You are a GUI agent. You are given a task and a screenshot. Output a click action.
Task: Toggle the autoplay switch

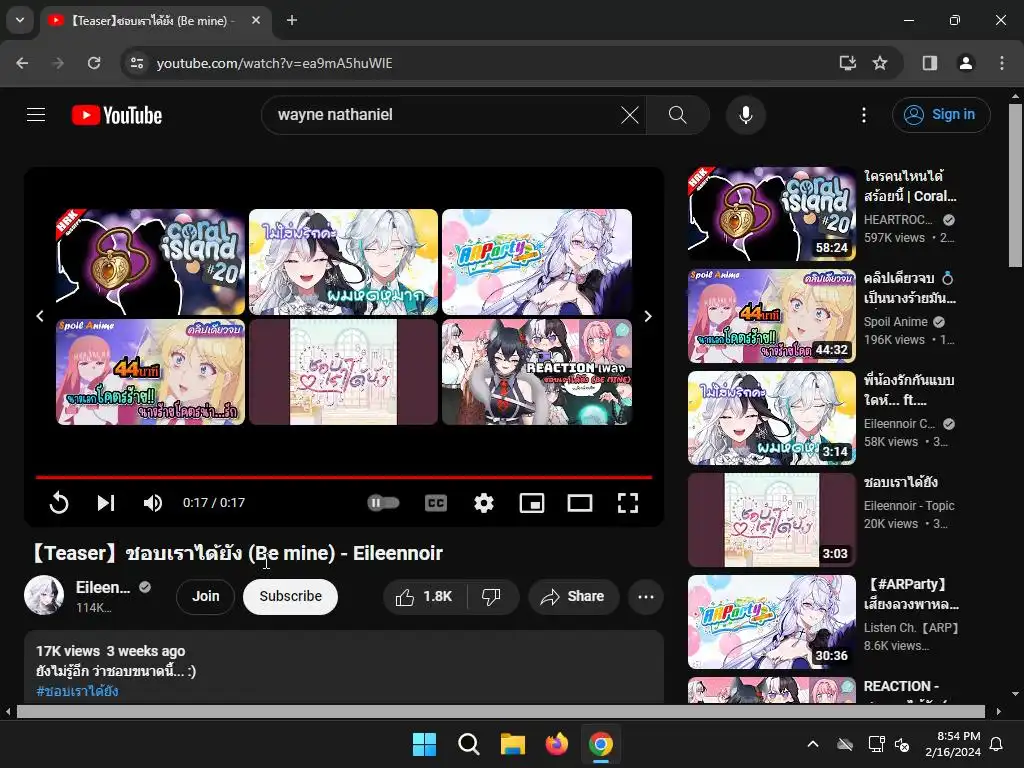(383, 502)
